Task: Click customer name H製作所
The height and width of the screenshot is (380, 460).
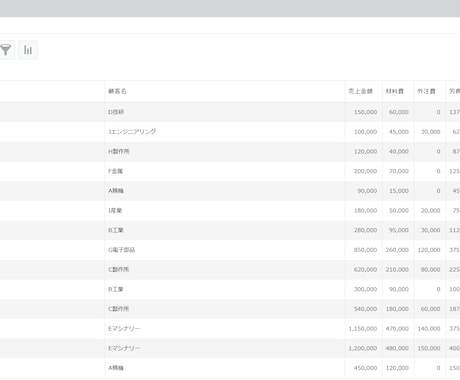Action: click(119, 151)
